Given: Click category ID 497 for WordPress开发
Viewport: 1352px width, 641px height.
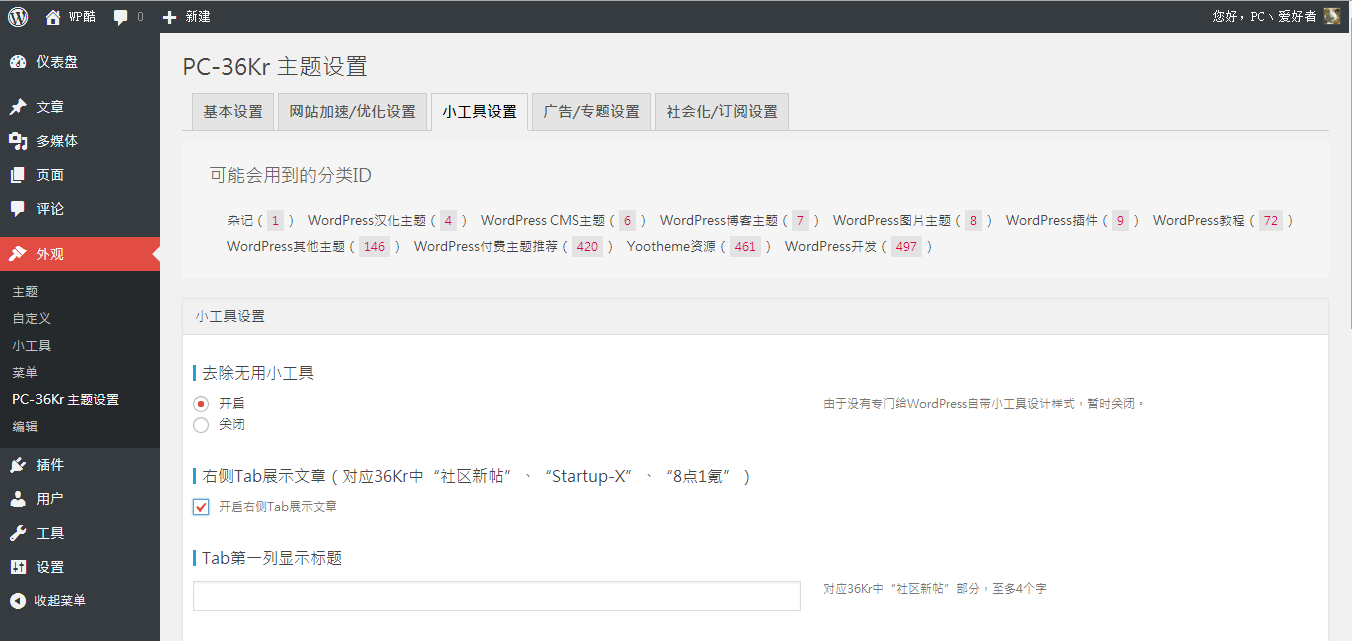Looking at the screenshot, I should (907, 247).
